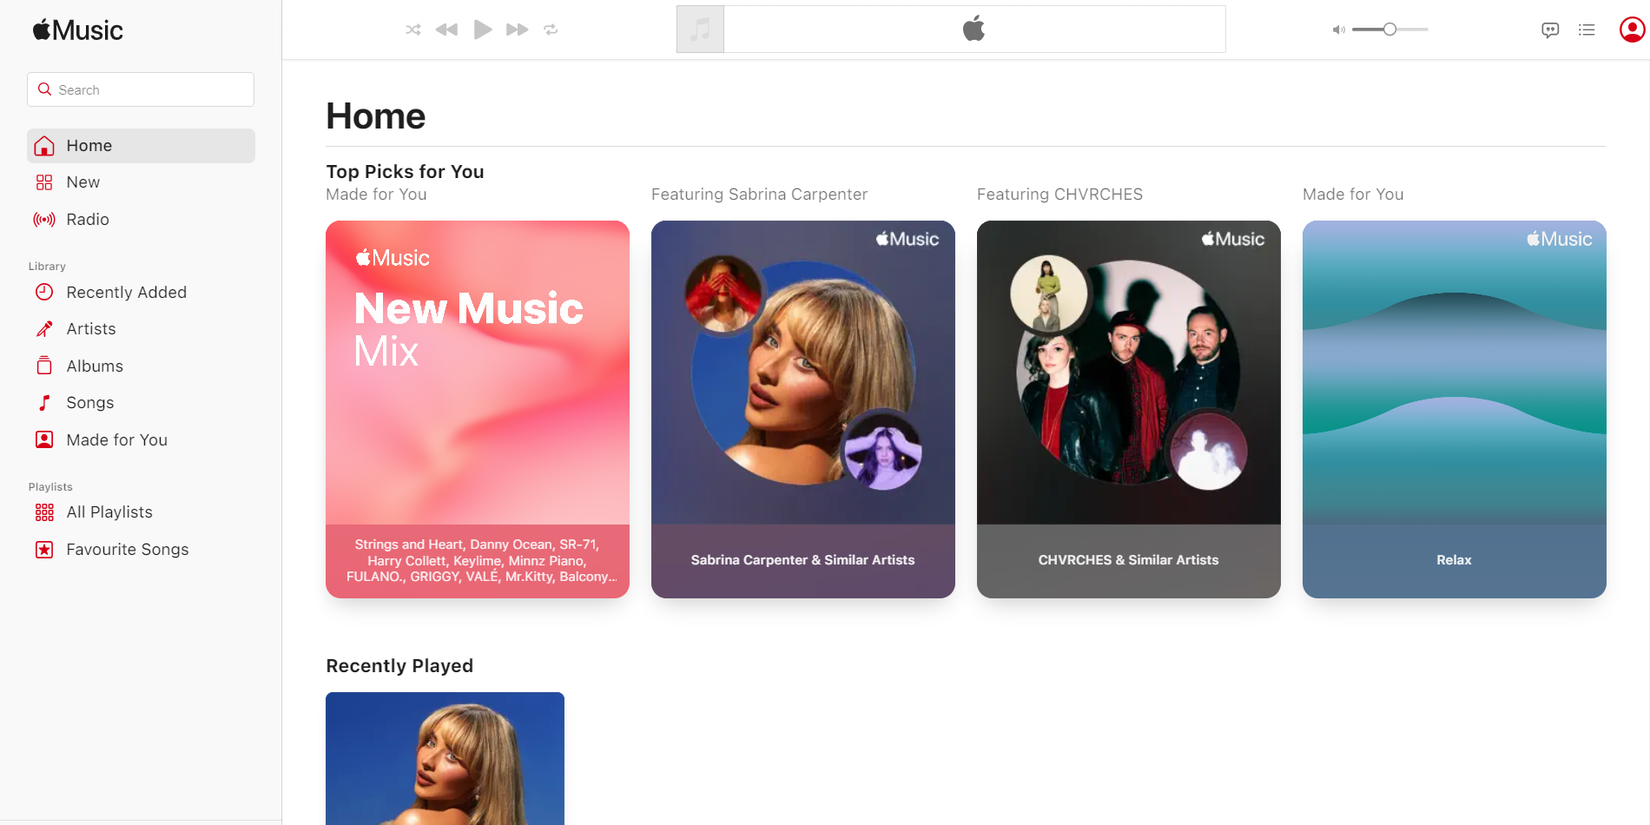Click the 'Playlists' section label
This screenshot has width=1650, height=825.
(x=50, y=487)
